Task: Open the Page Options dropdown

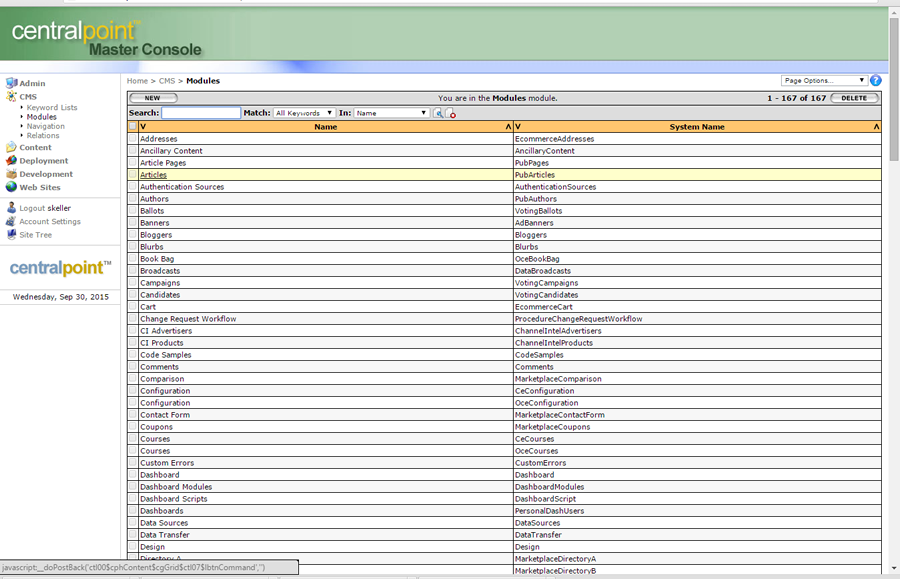Action: point(824,81)
